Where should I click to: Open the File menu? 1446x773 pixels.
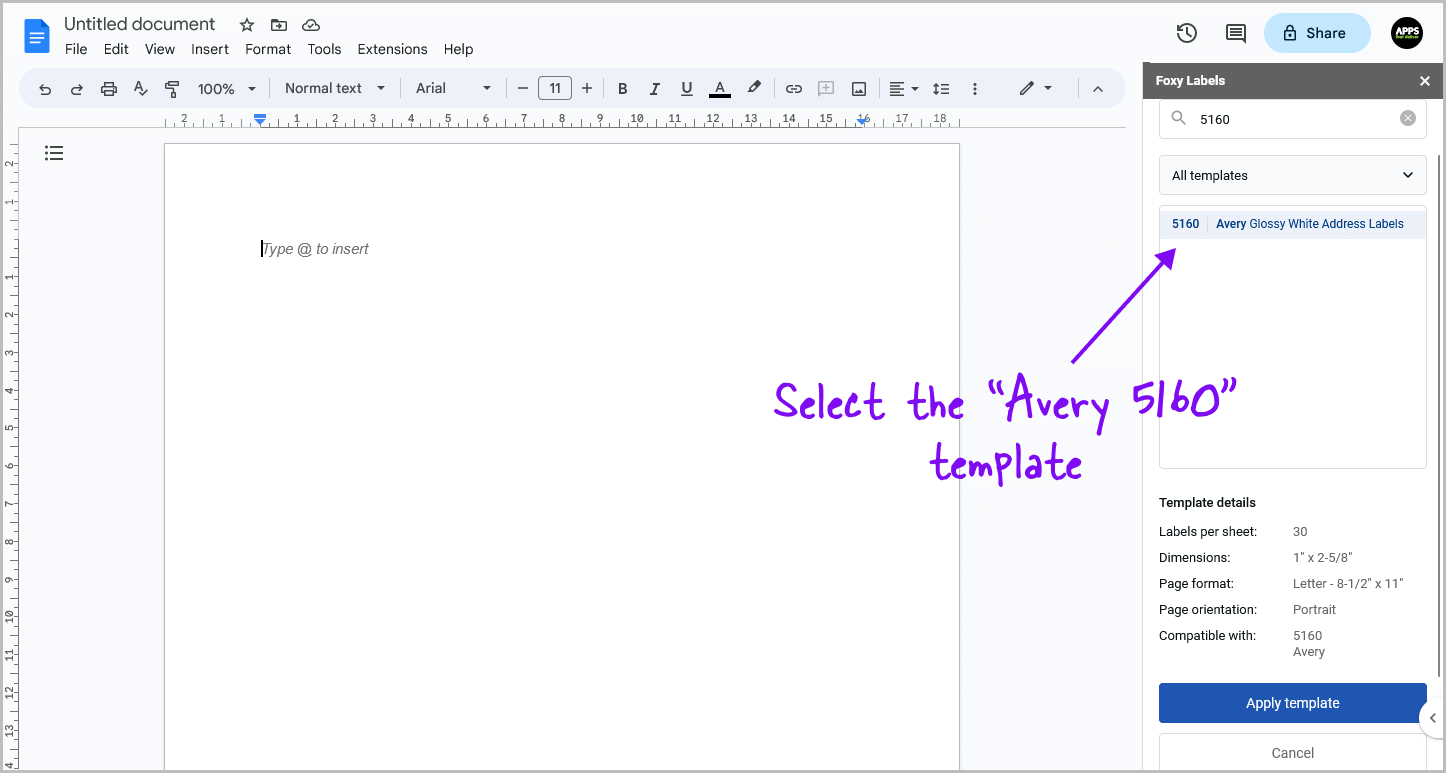(x=76, y=49)
